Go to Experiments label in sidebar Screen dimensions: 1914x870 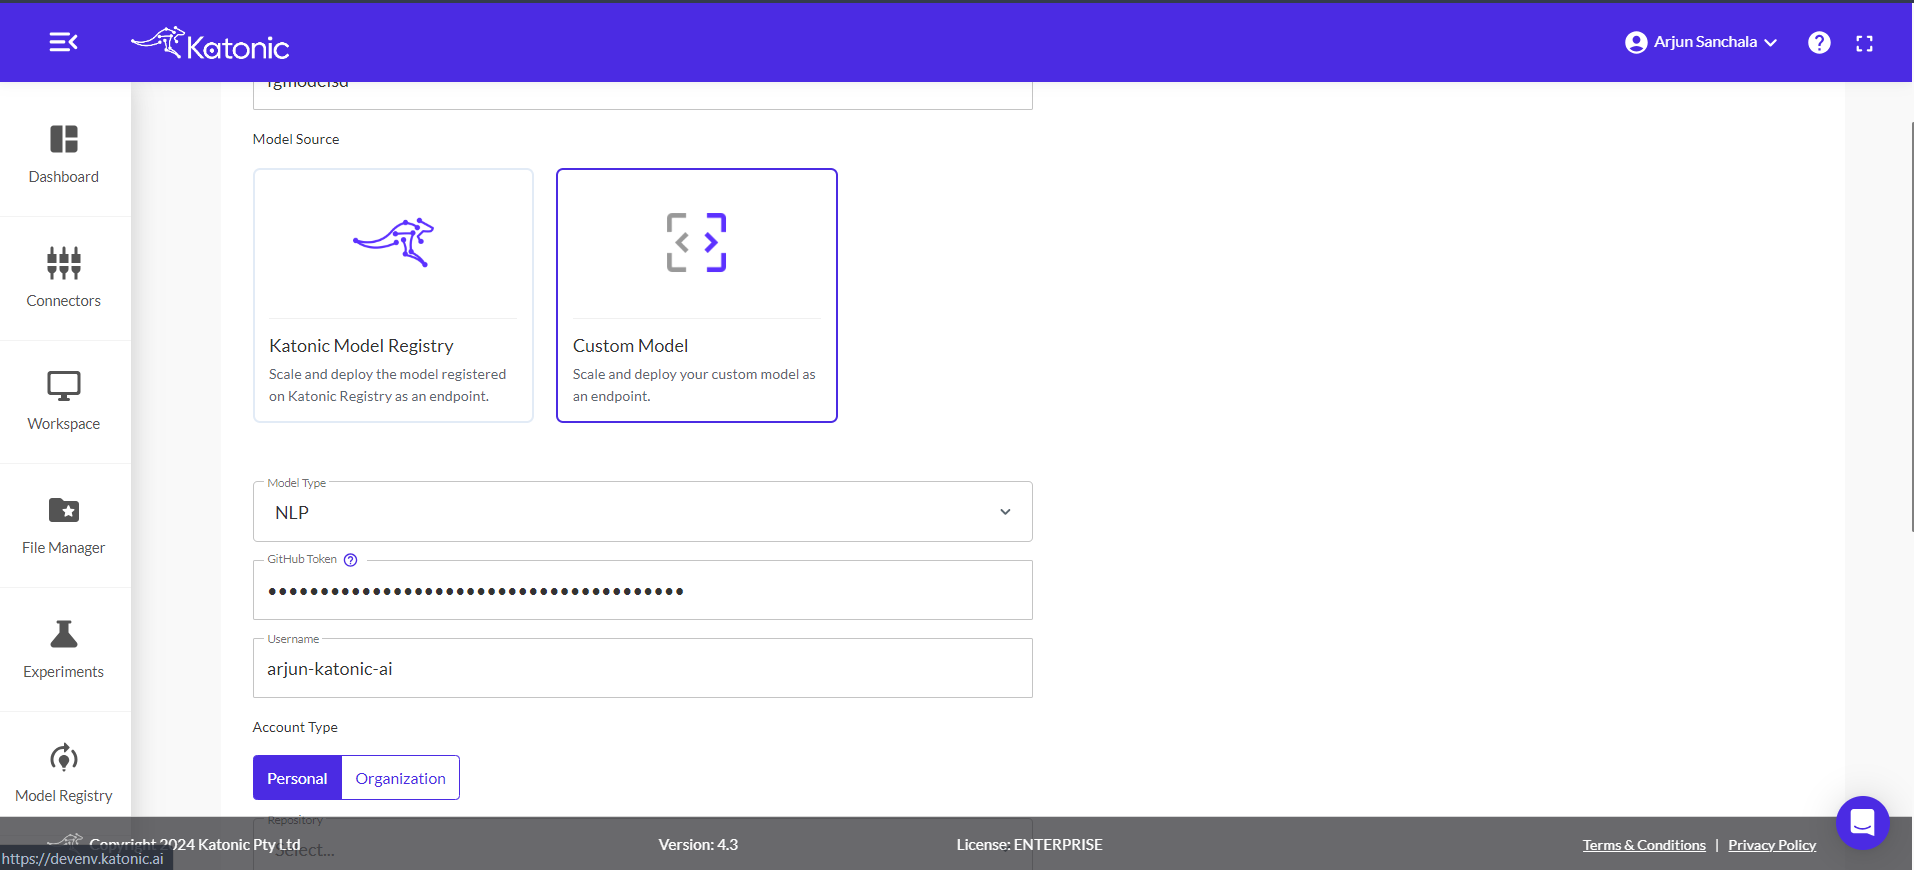[x=64, y=672]
